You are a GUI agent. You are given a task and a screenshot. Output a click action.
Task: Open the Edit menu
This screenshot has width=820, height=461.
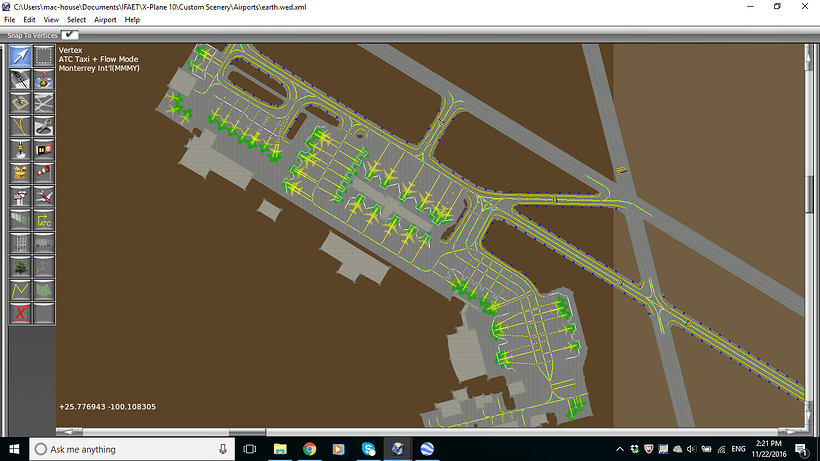coord(29,20)
